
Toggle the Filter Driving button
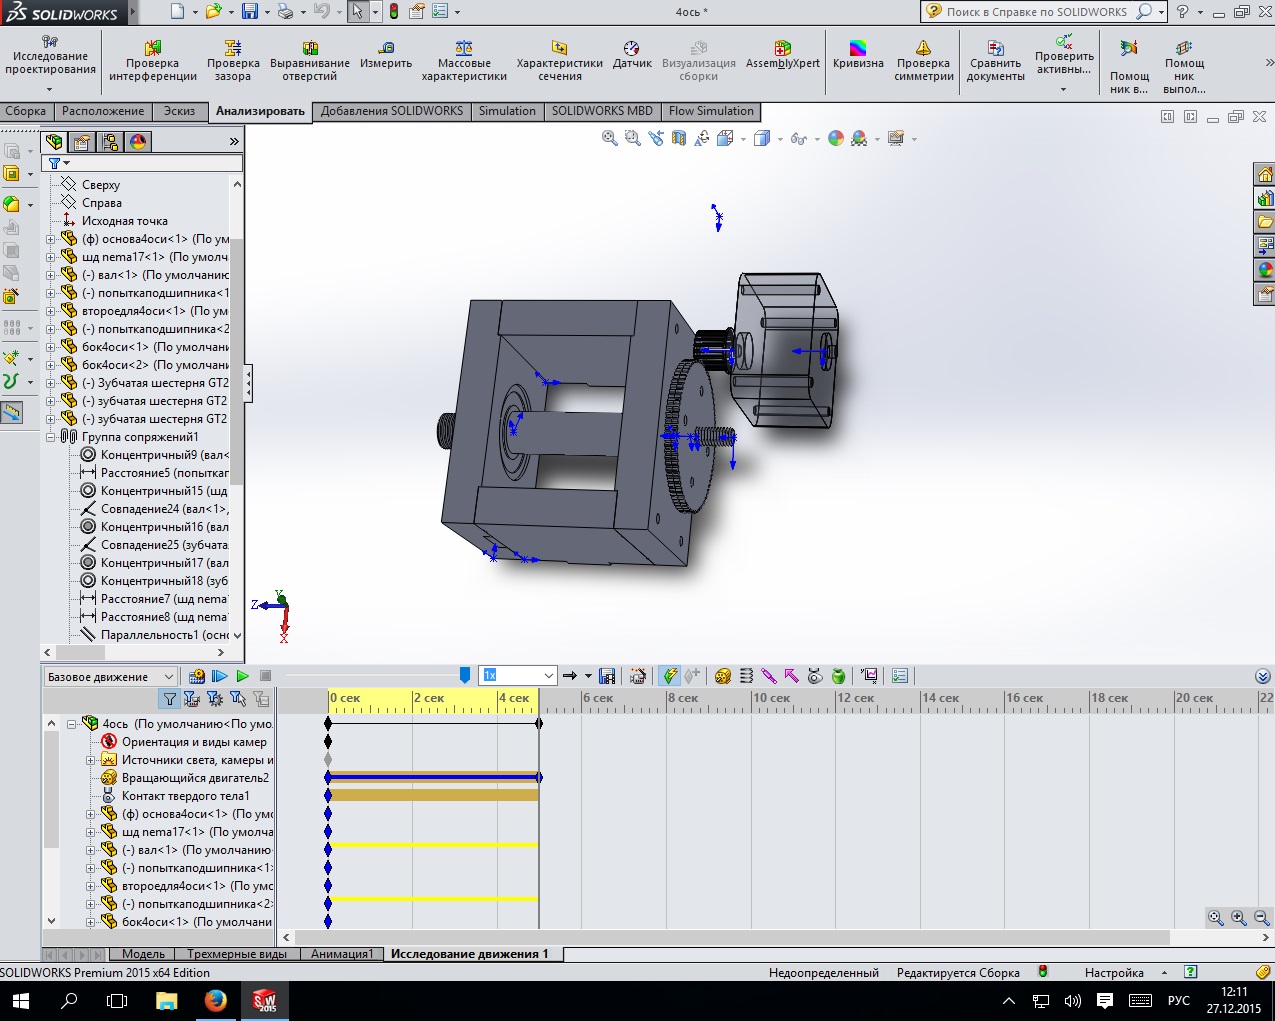pyautogui.click(x=215, y=699)
